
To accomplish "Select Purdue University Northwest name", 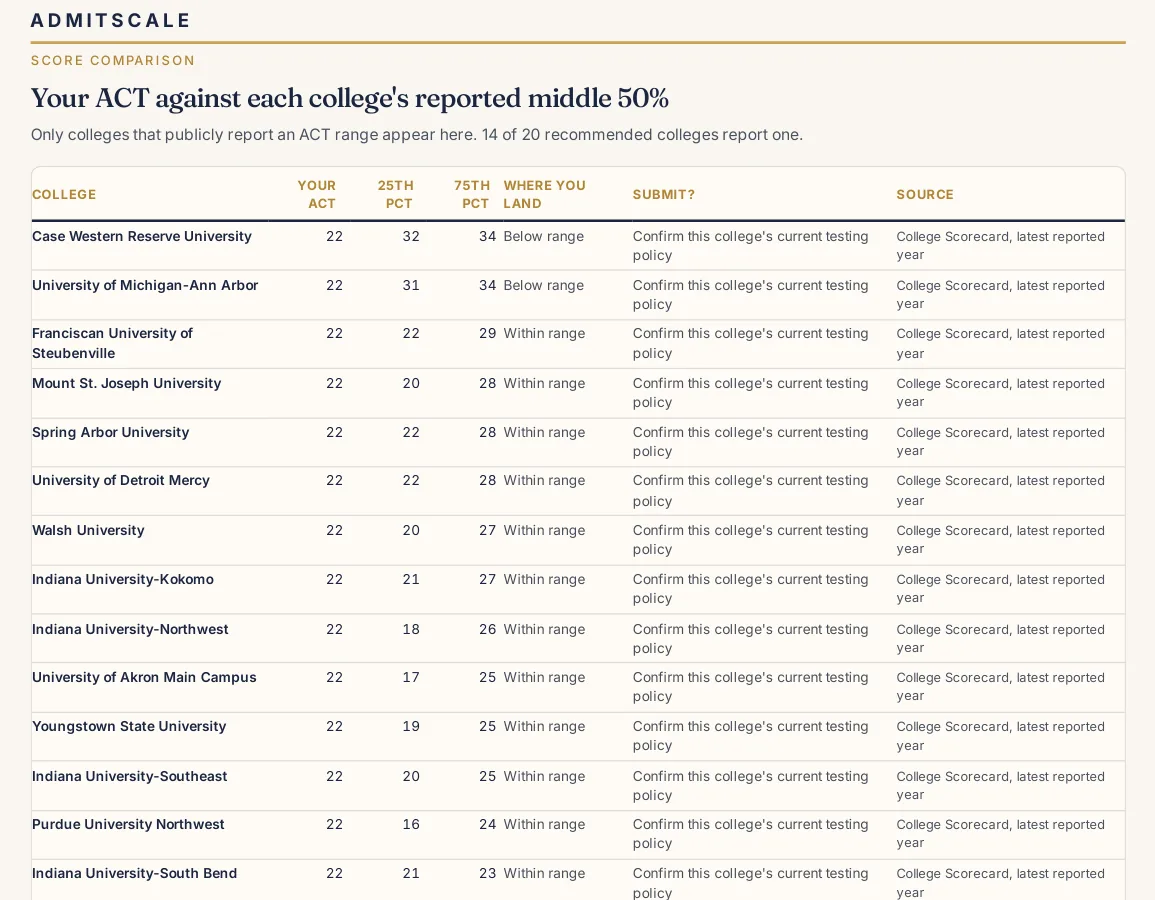I will pos(127,824).
